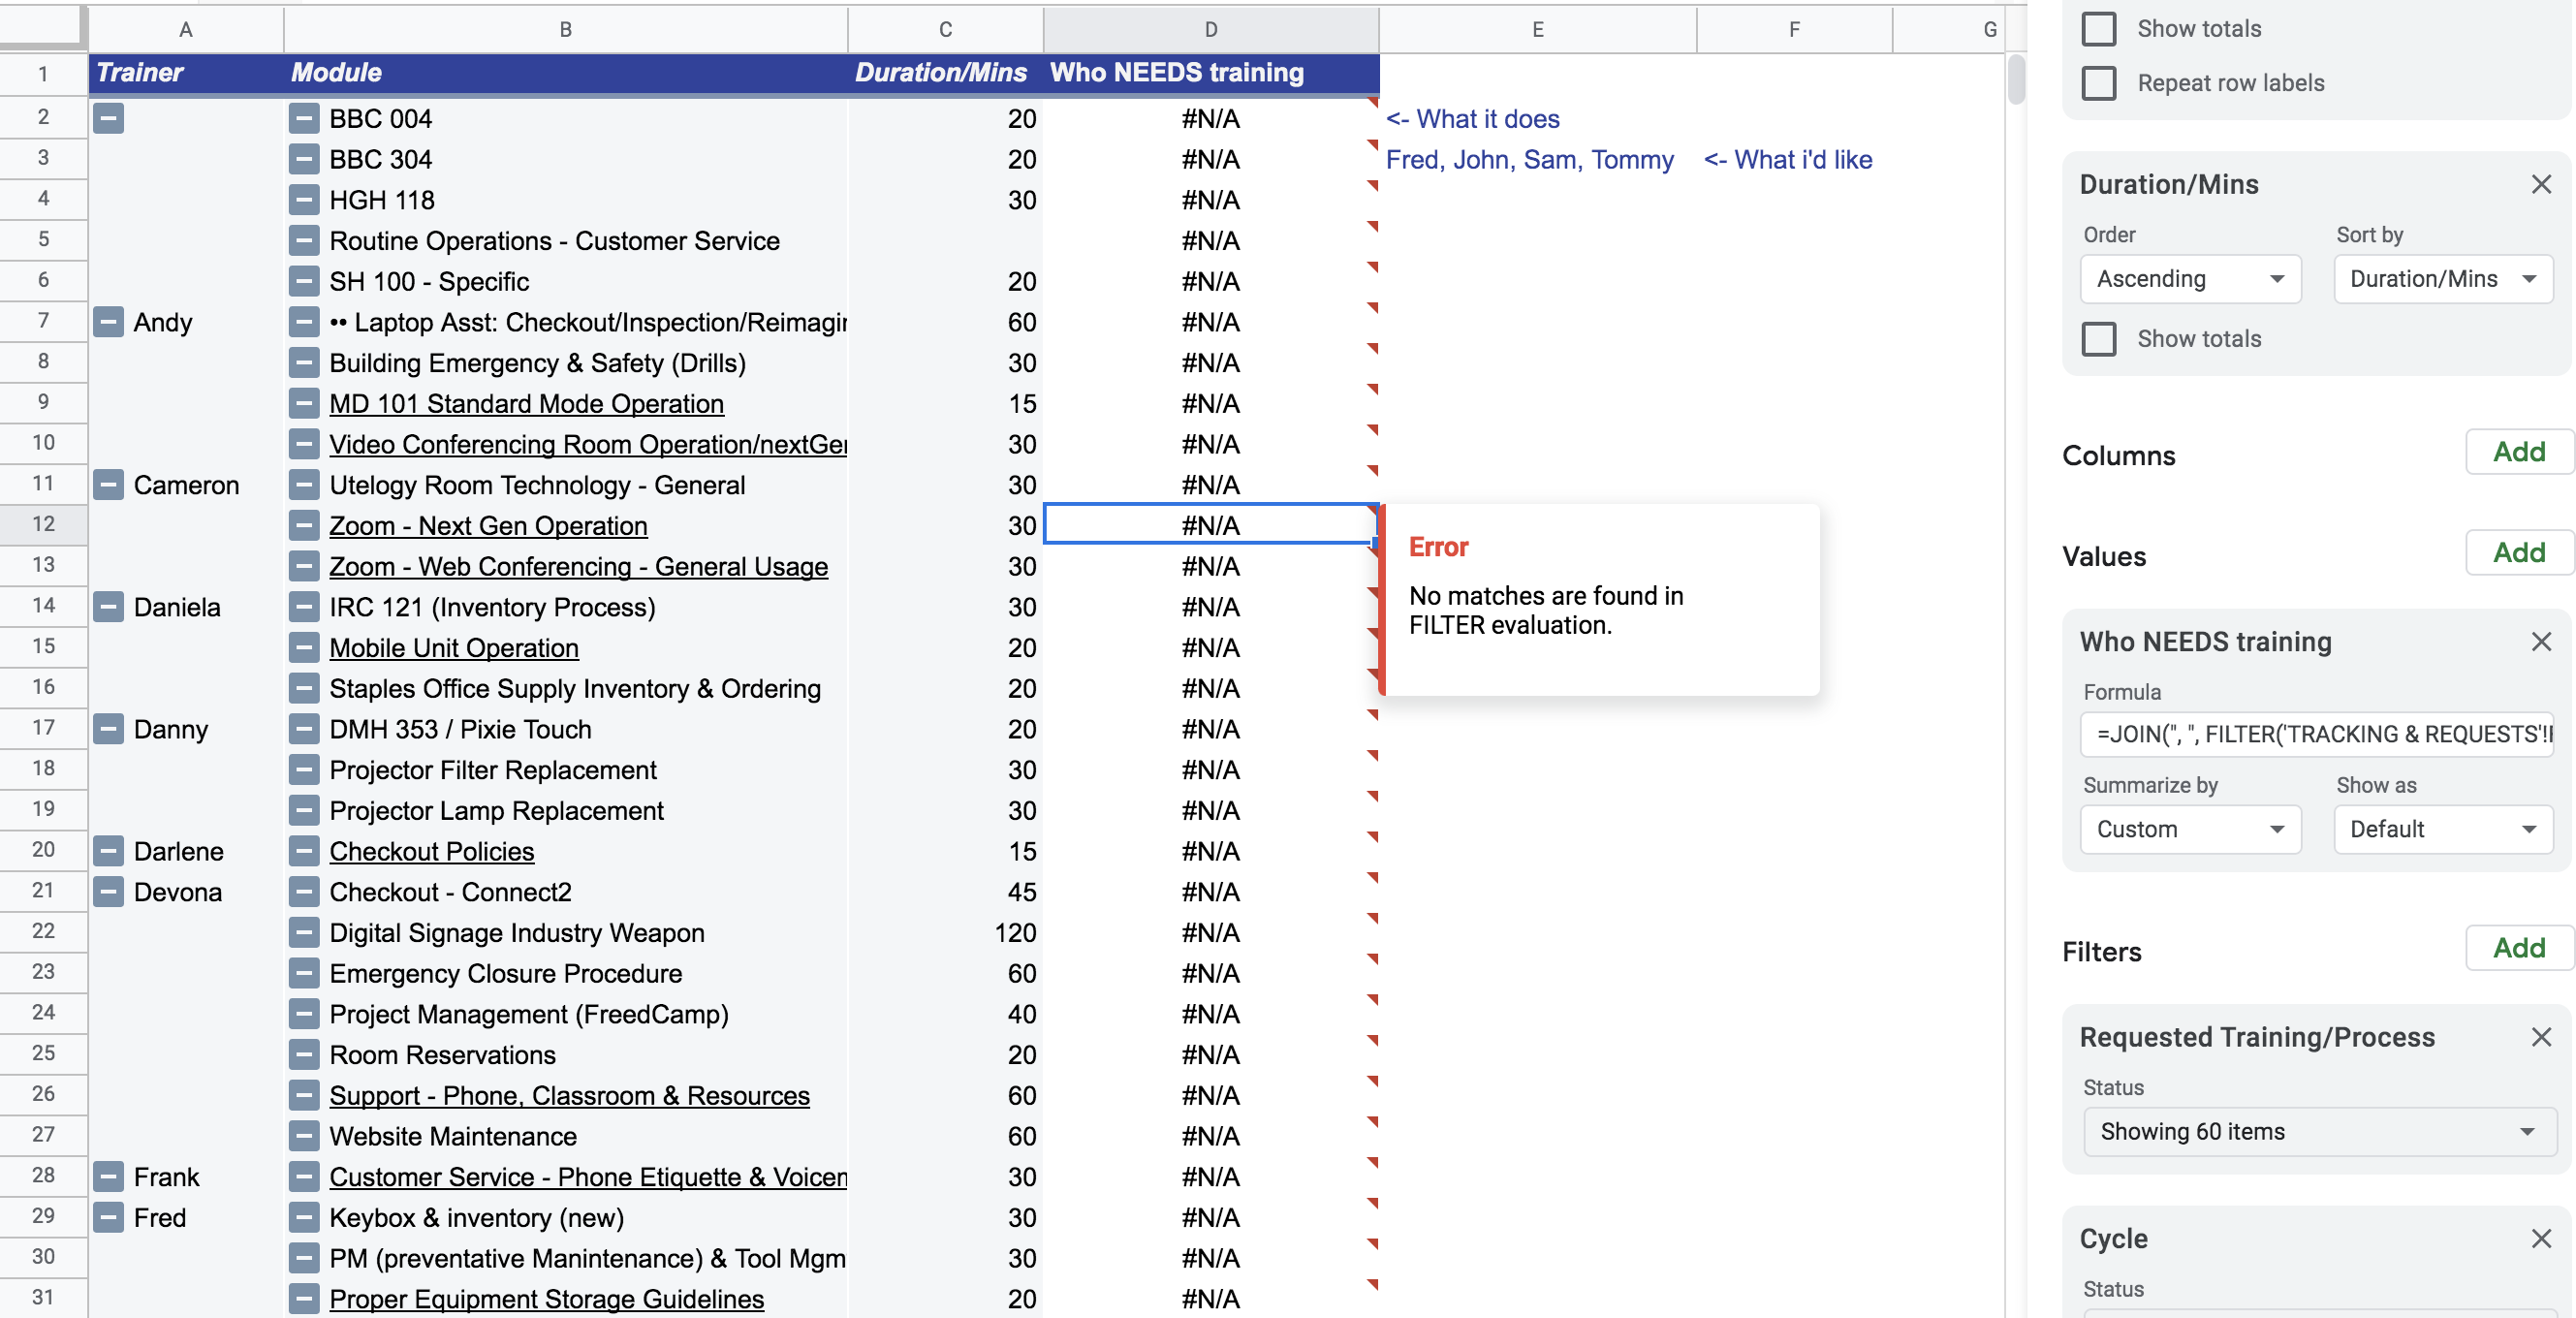
Task: Open Support - Phone, Classroom & Resources link
Action: [x=569, y=1095]
